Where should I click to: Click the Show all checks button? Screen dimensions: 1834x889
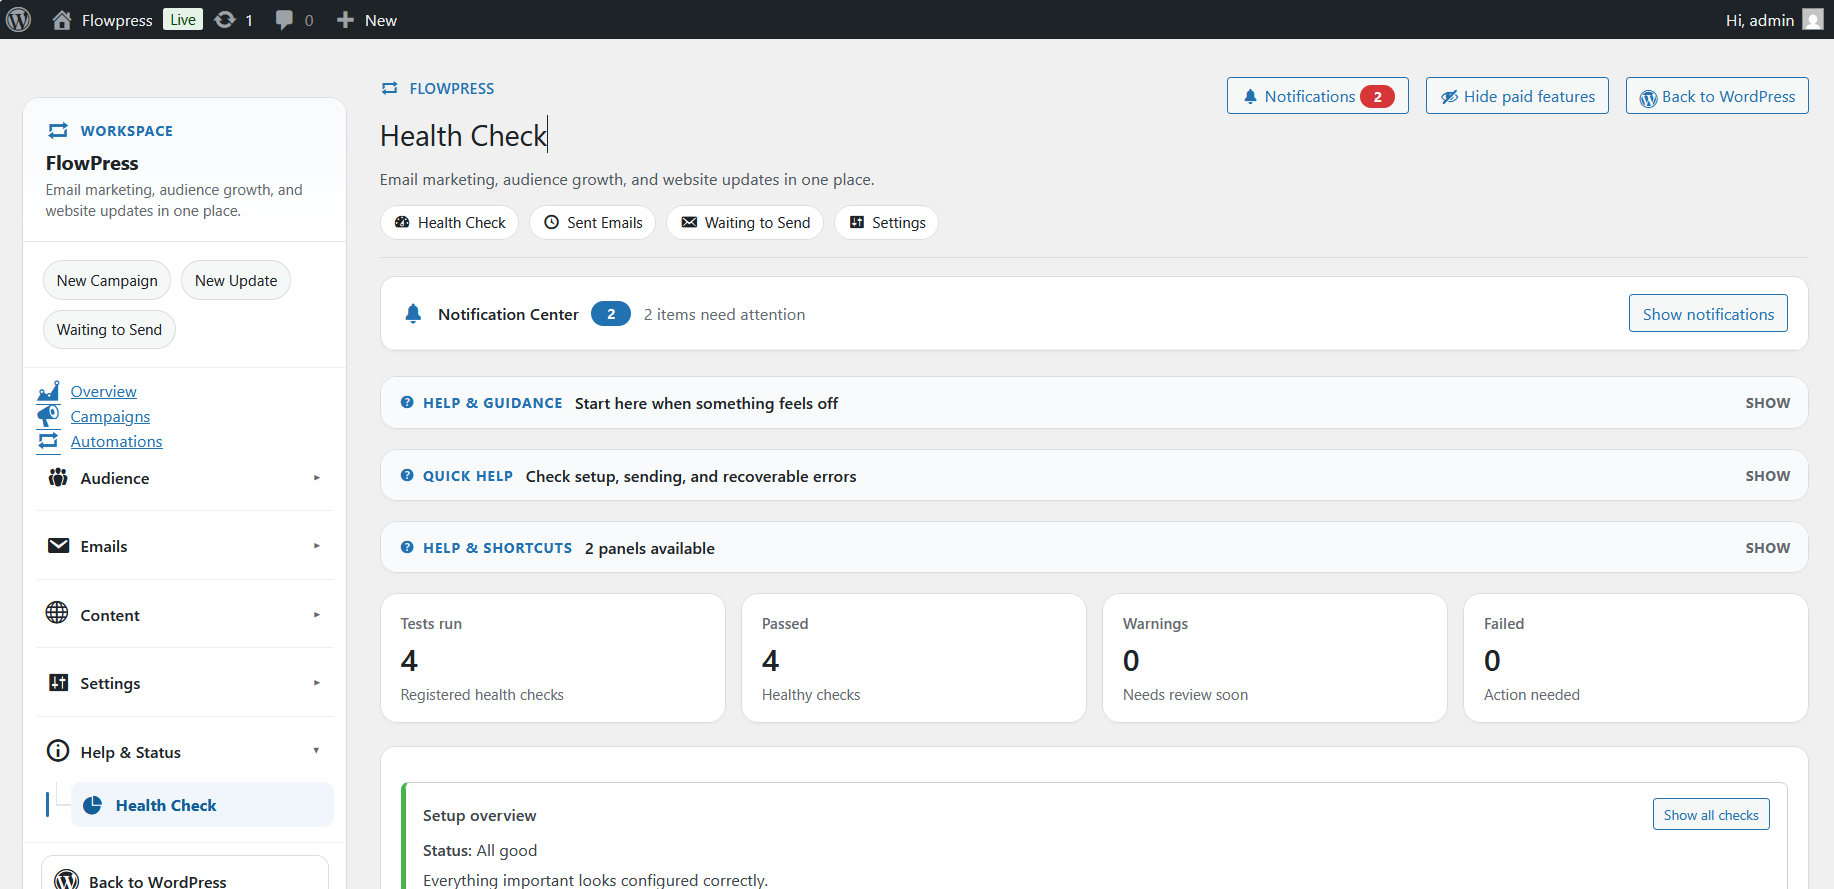tap(1711, 814)
